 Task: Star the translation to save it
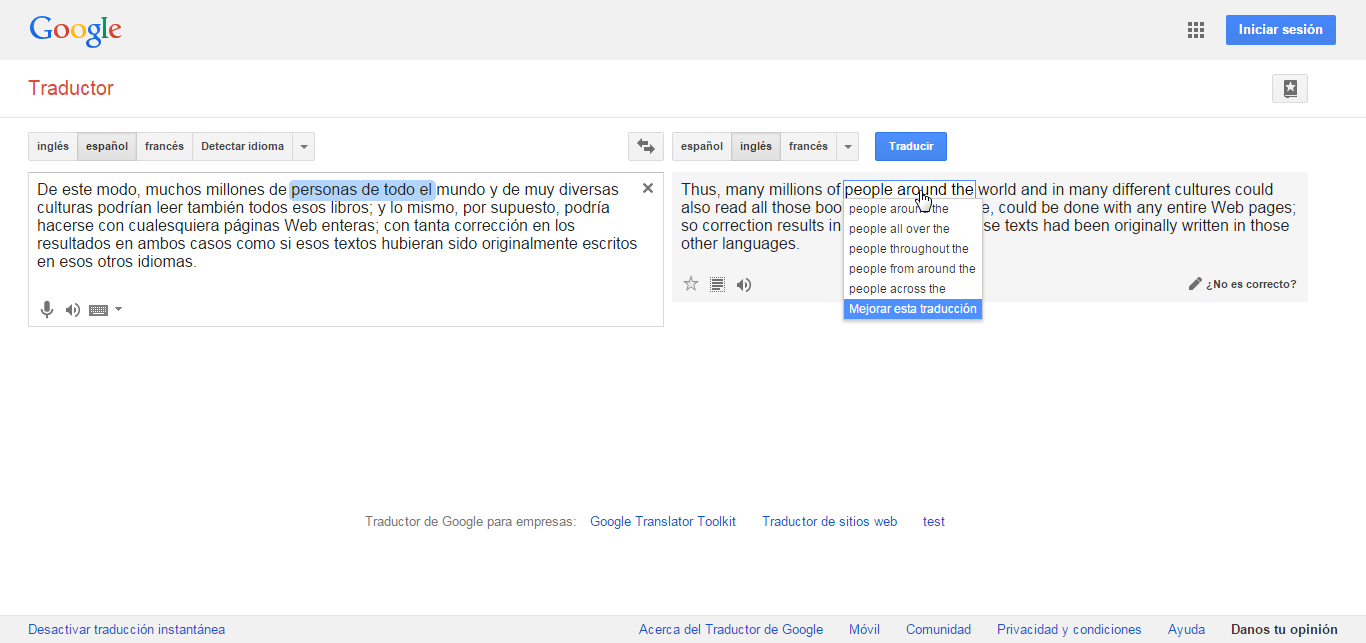pos(690,284)
